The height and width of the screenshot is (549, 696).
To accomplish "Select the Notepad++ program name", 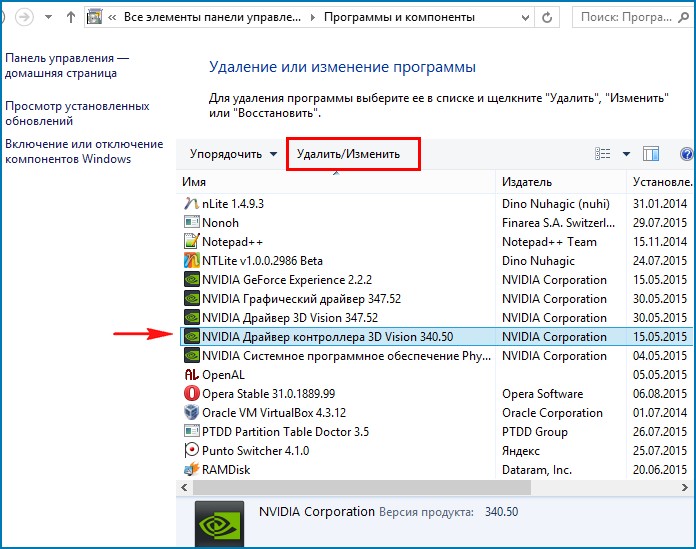I will pos(232,241).
